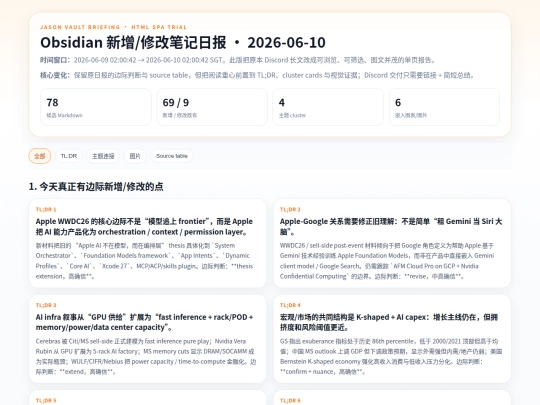Viewport: 540px width, 405px height.
Task: Open TL;DR 4 card about K-shaped economy
Action: [x=392, y=339]
